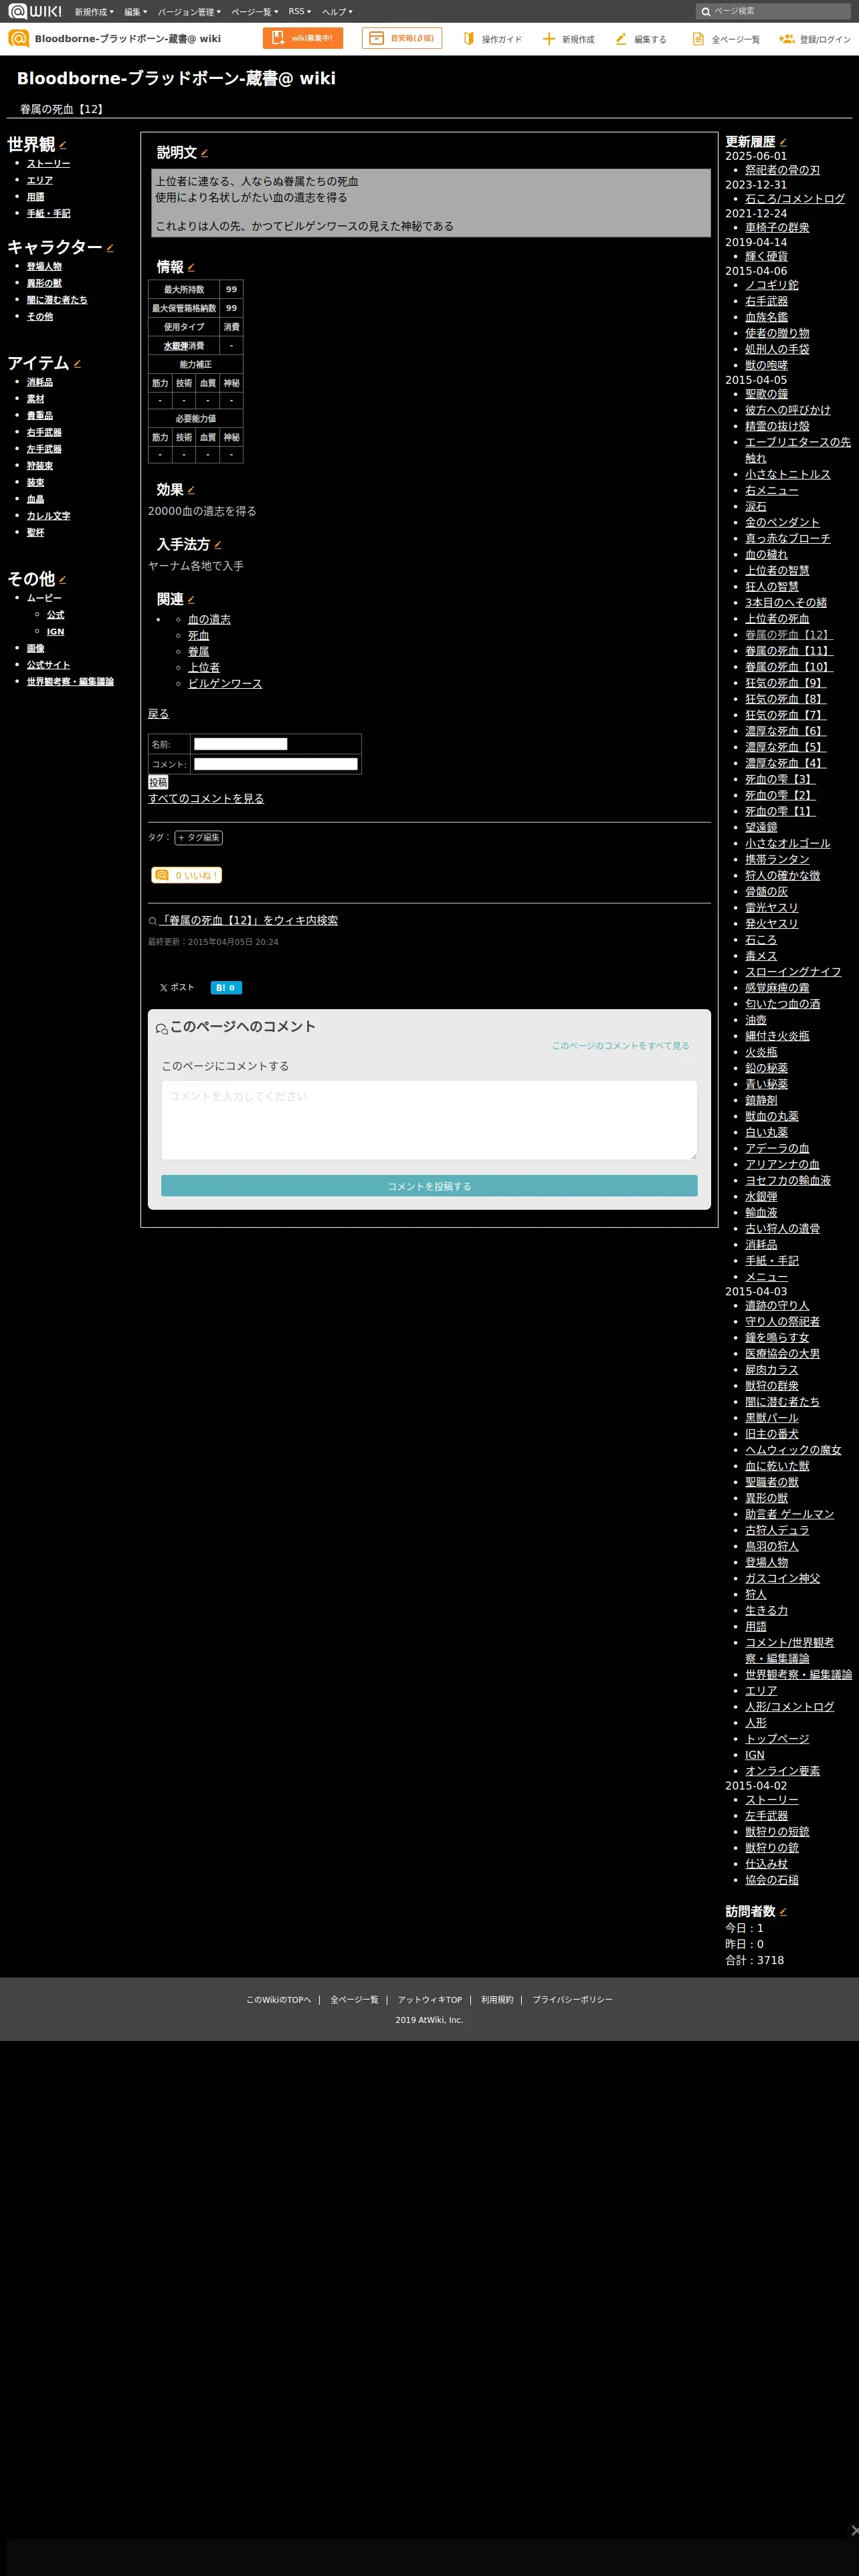Click the Hatena B! bookmark button
This screenshot has height=2576, width=859.
coord(226,987)
